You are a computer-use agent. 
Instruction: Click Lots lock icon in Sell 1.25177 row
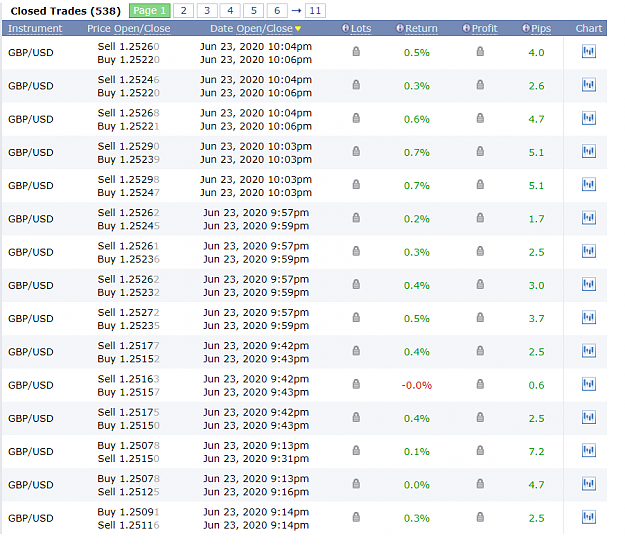[356, 351]
